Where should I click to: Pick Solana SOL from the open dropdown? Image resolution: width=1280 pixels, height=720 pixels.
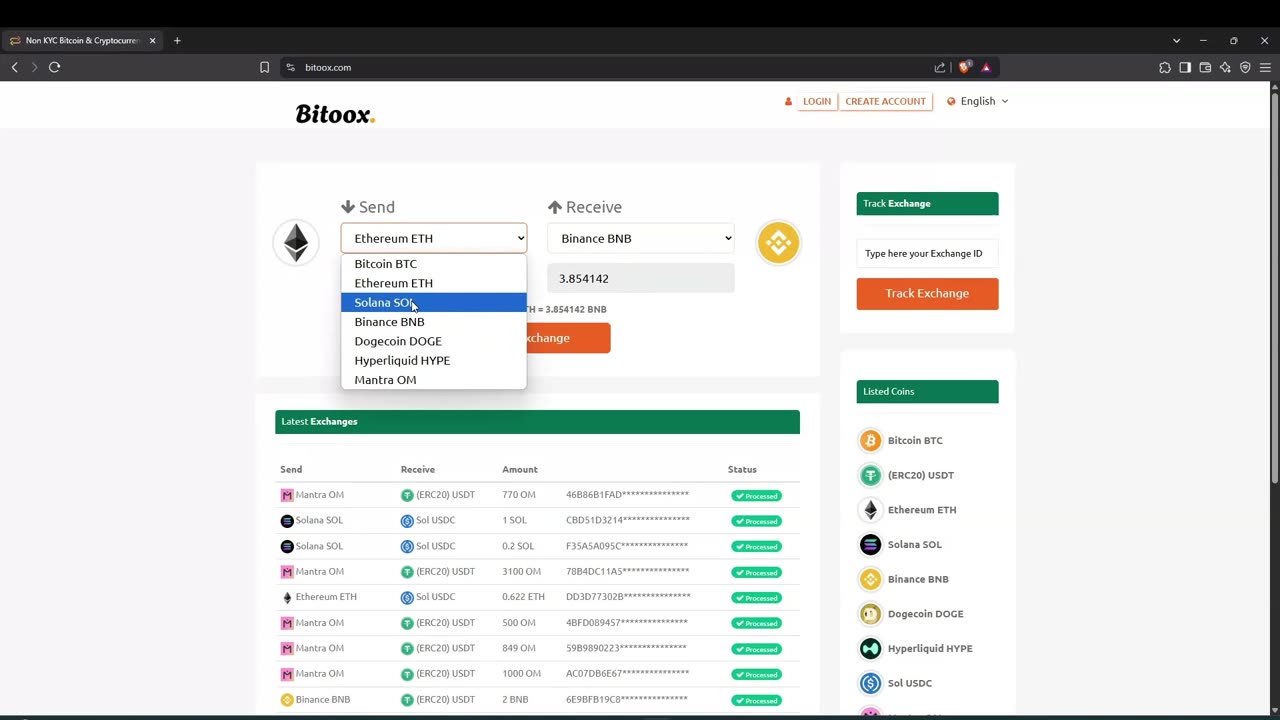click(433, 302)
